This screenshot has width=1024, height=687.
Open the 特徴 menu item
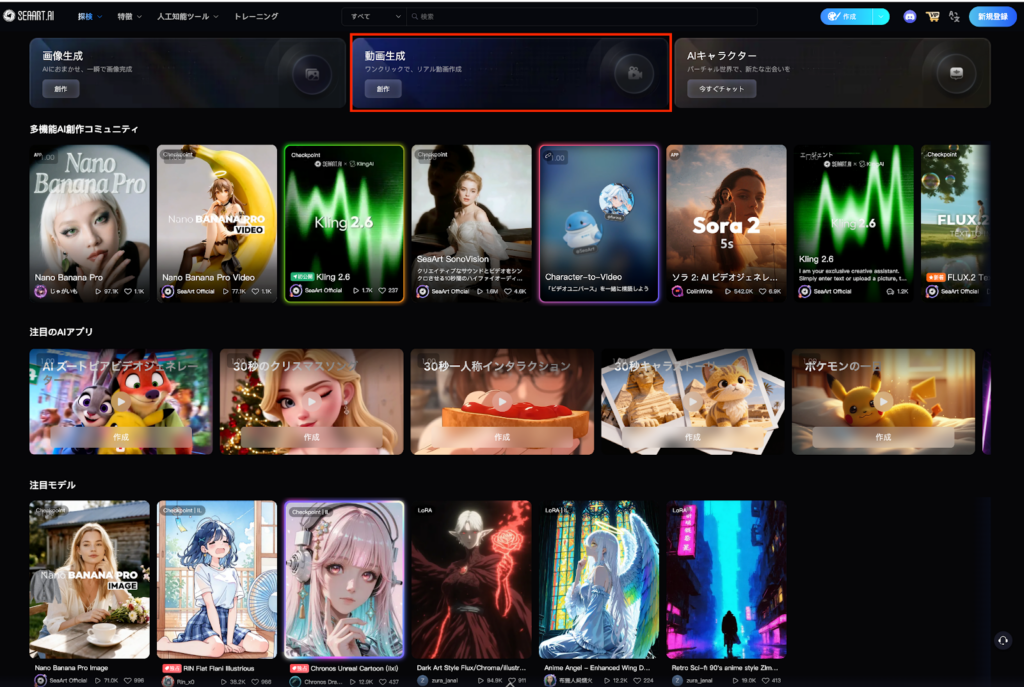pyautogui.click(x=129, y=17)
